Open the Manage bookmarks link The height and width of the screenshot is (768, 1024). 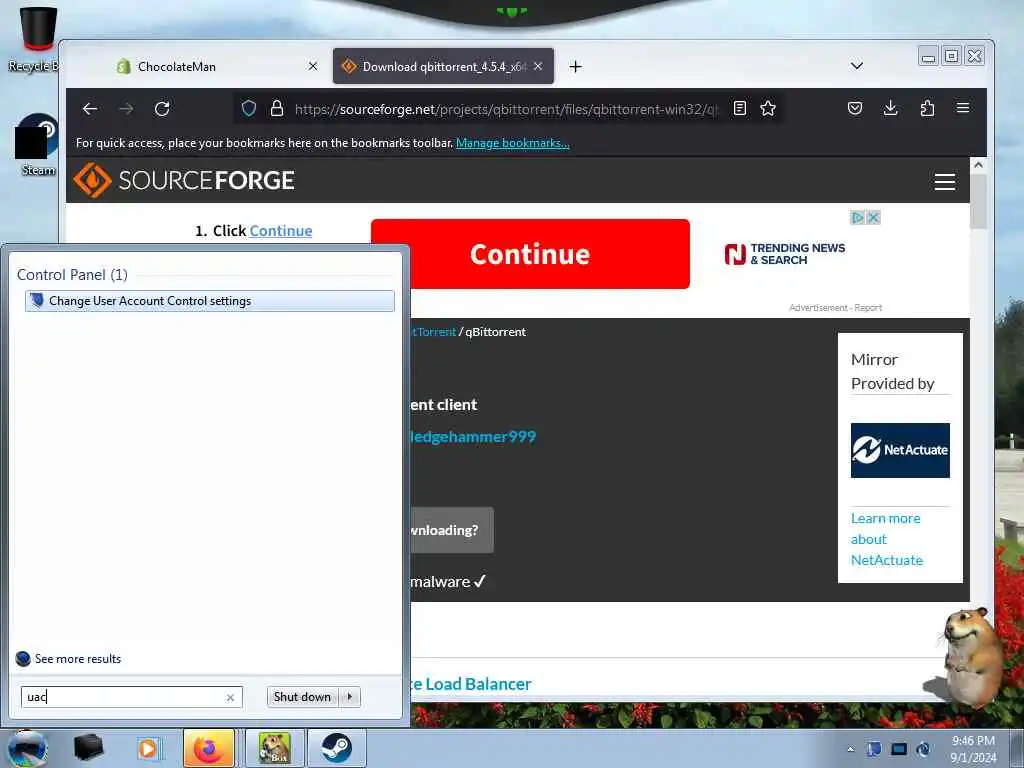pyautogui.click(x=513, y=143)
